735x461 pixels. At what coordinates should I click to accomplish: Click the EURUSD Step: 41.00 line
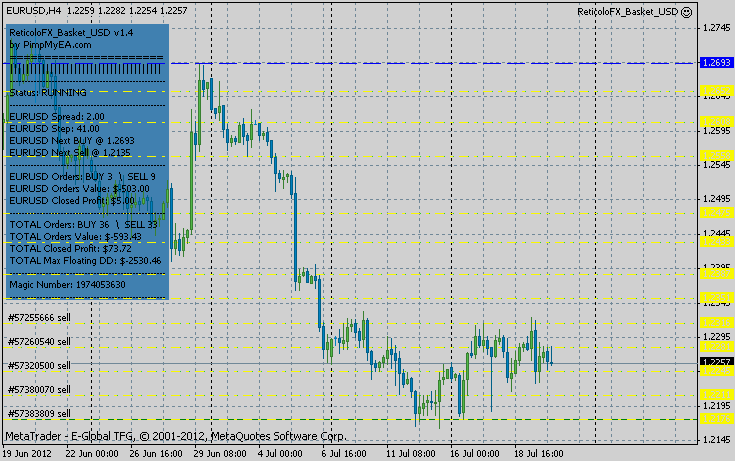pos(54,128)
